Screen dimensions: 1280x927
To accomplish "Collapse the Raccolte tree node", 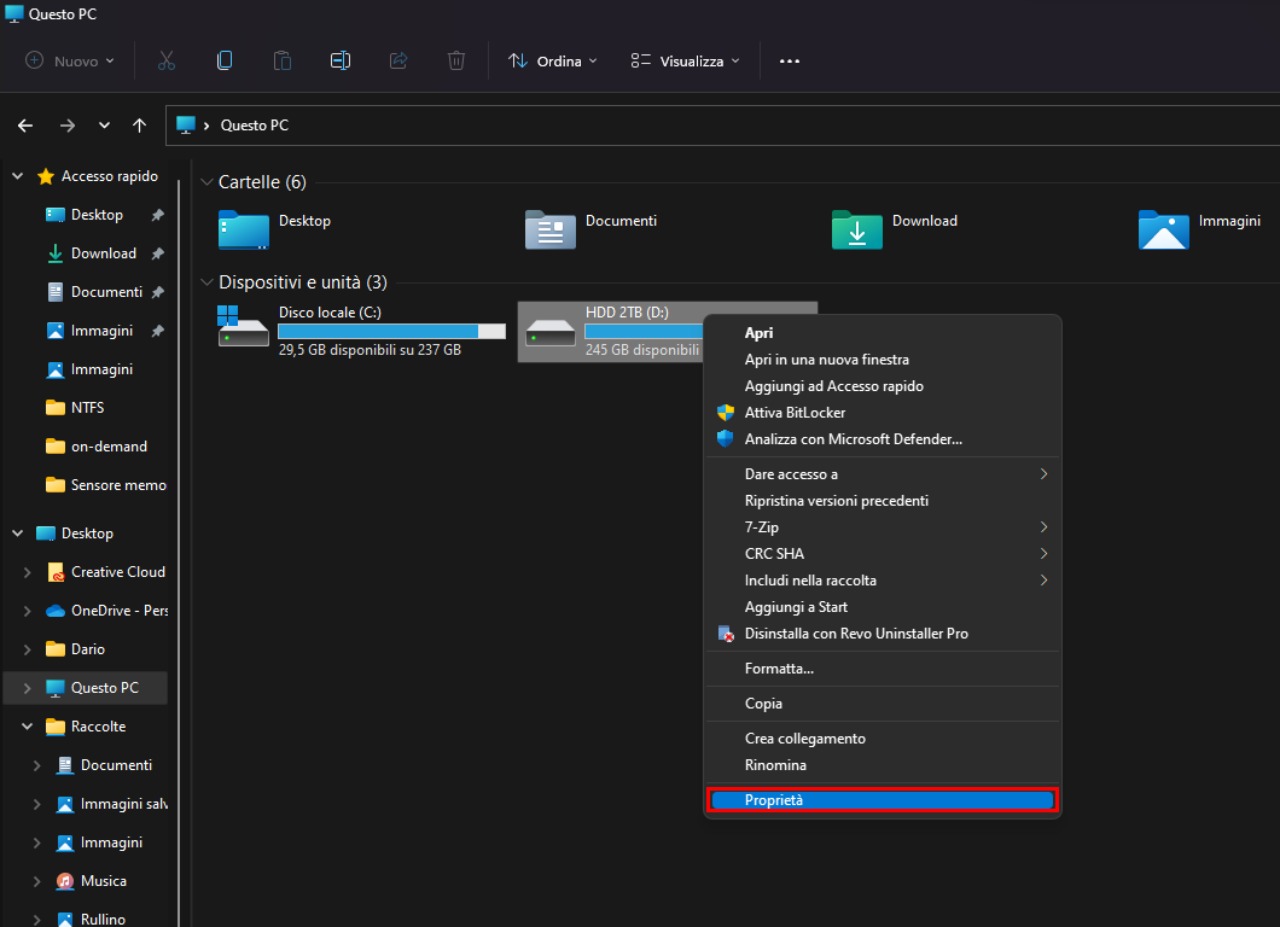I will (27, 726).
